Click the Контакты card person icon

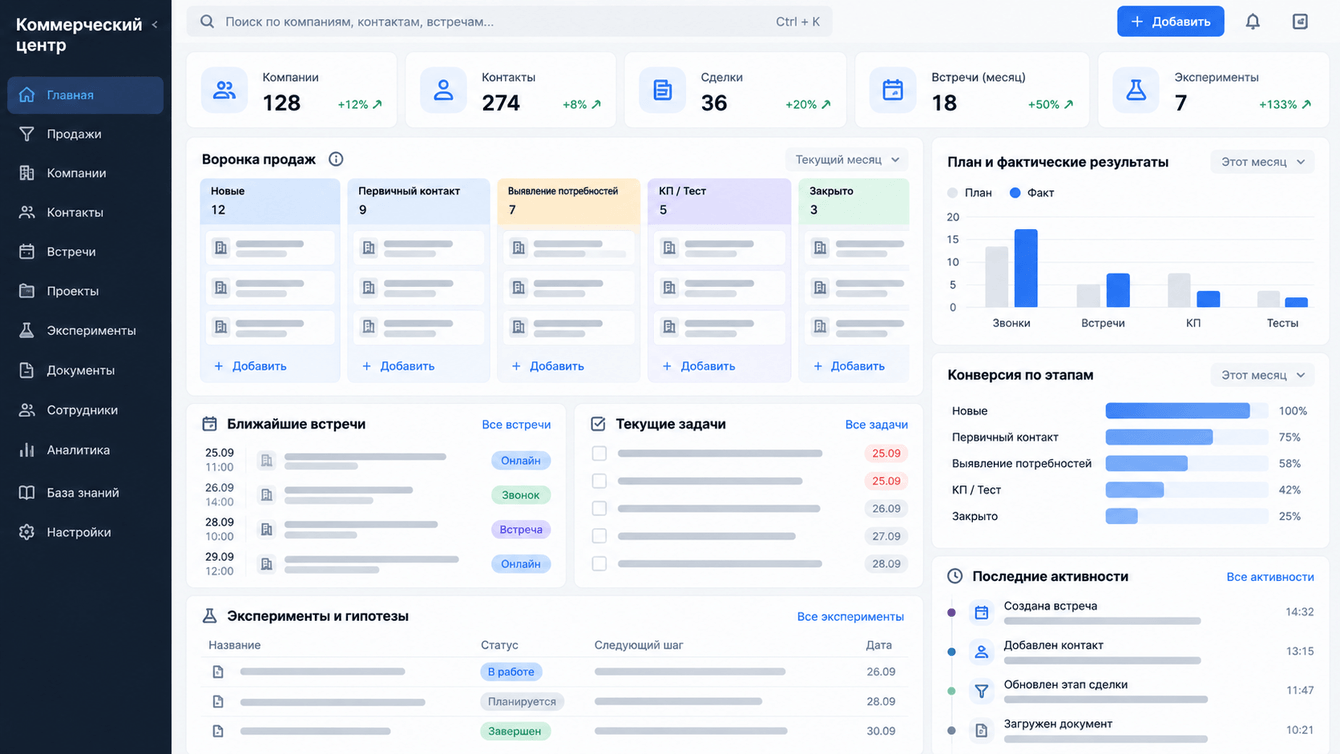click(443, 90)
